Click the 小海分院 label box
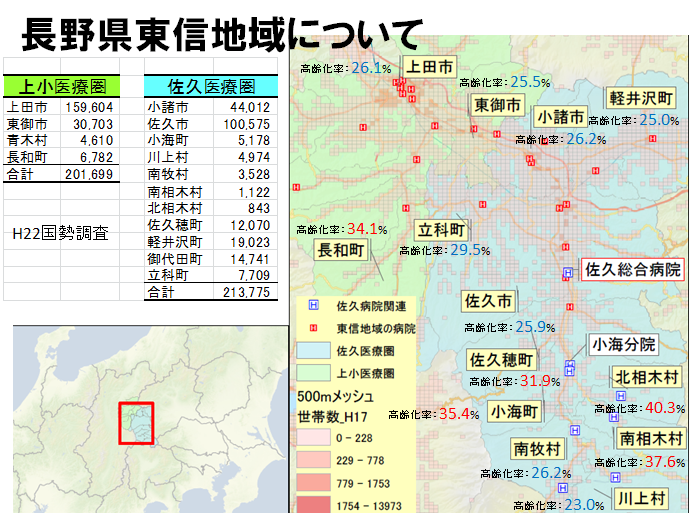 pos(623,344)
